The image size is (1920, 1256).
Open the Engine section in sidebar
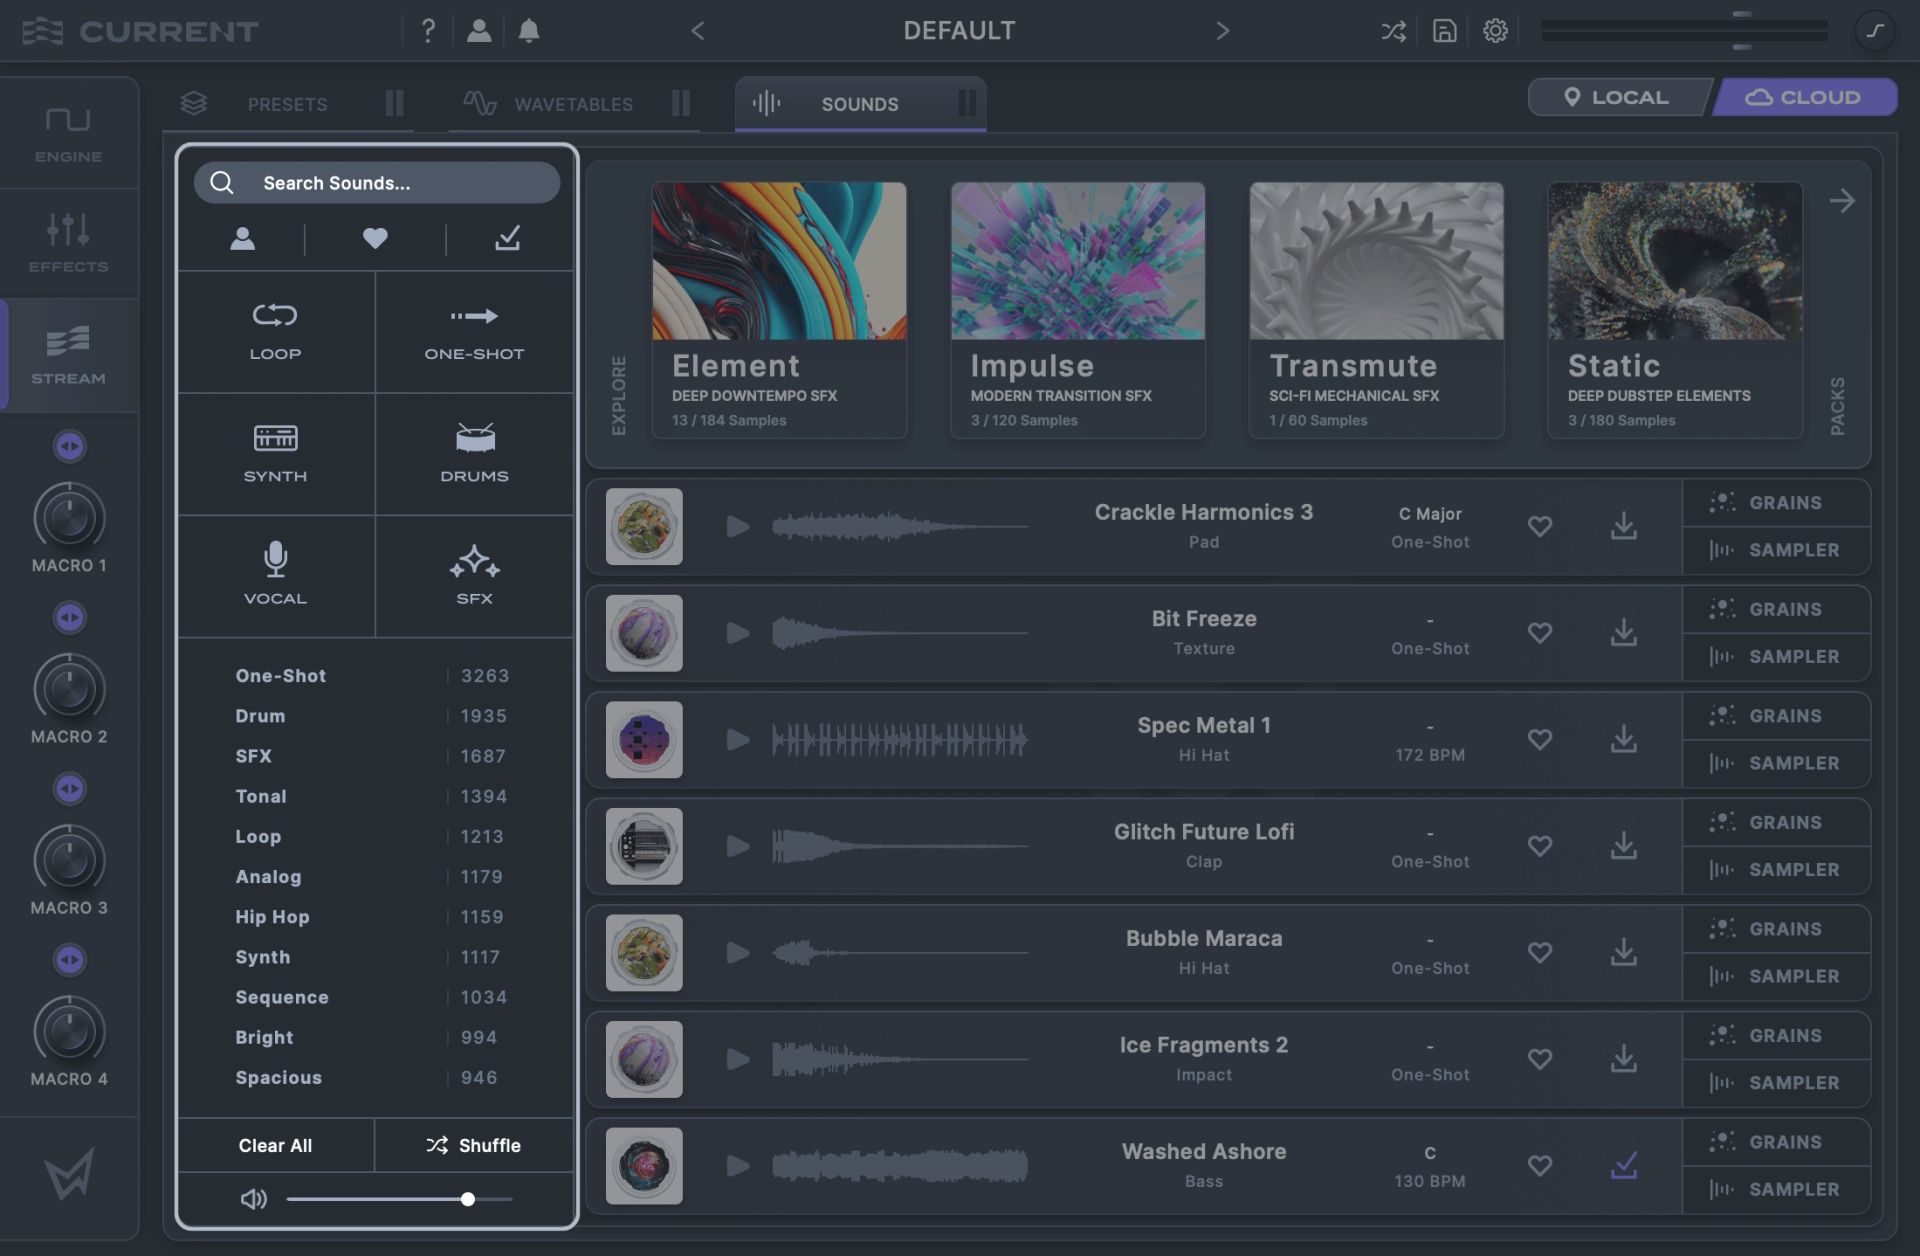(x=68, y=134)
